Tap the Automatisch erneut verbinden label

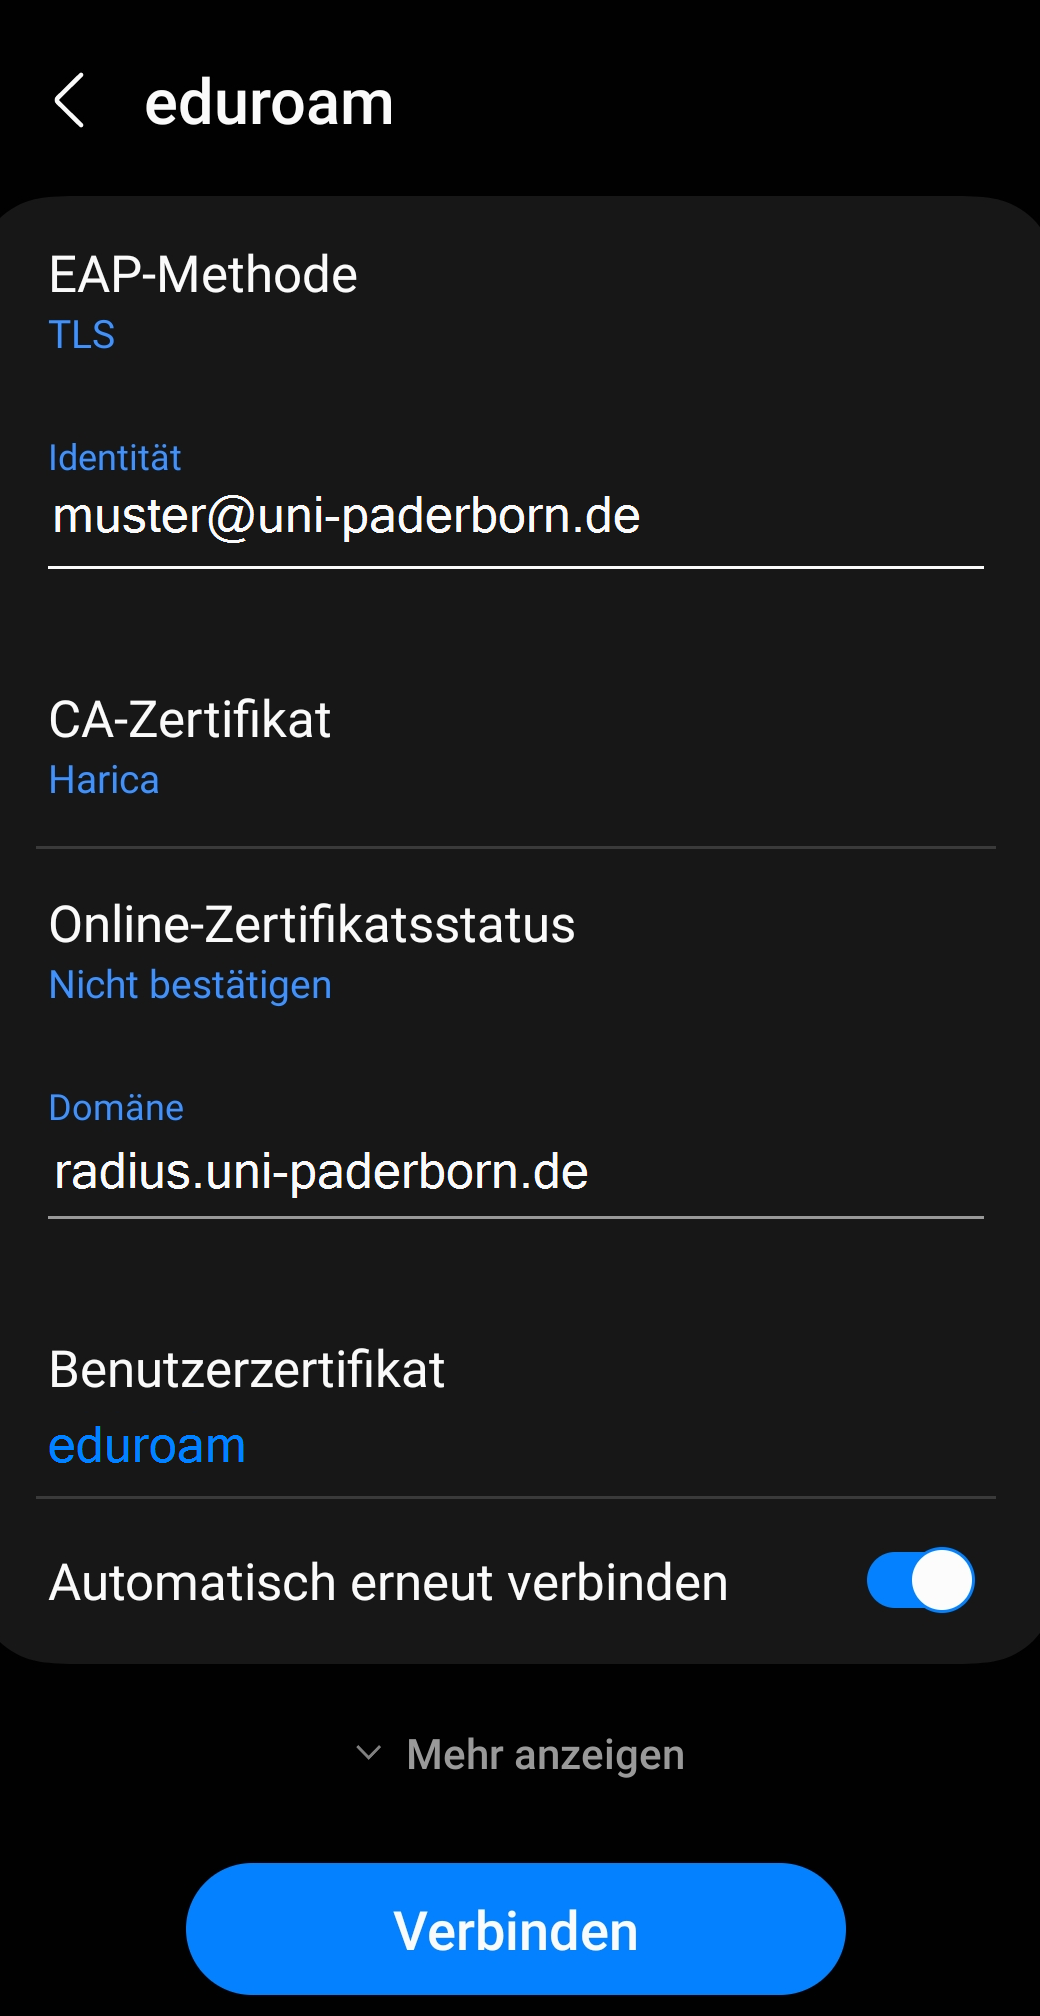(x=388, y=1583)
